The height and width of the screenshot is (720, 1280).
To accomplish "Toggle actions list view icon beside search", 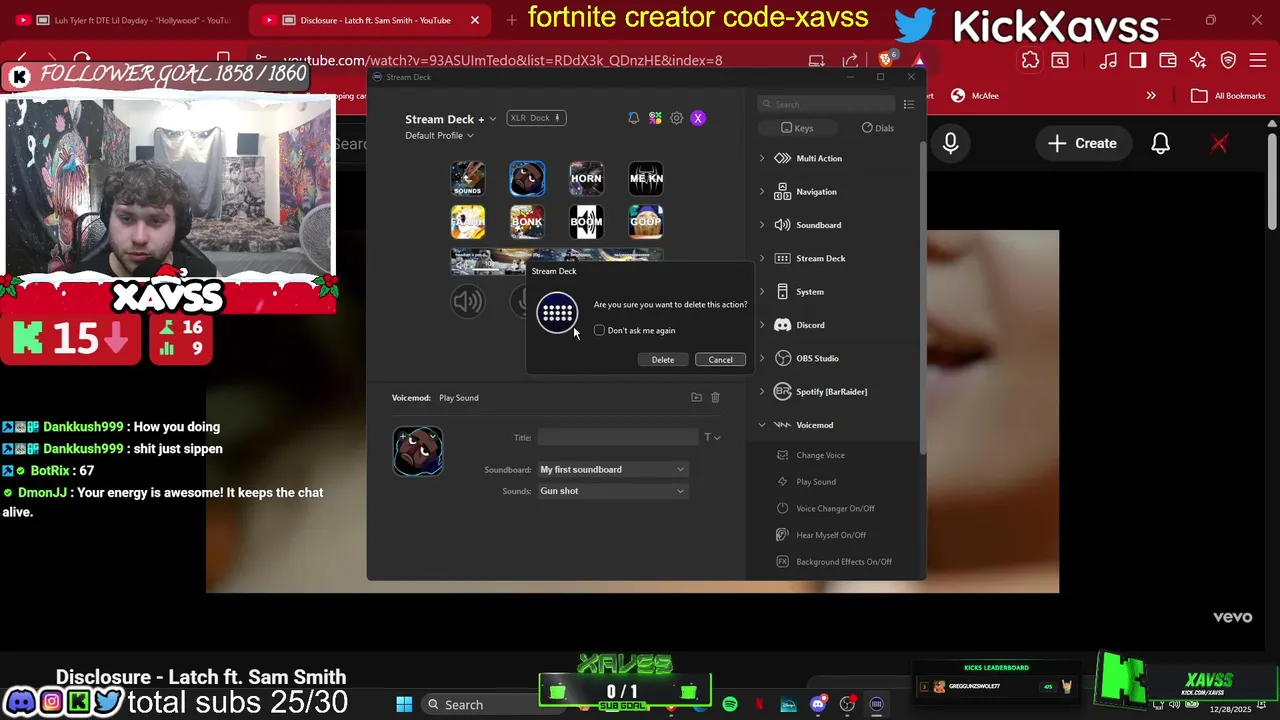I will coord(908,104).
